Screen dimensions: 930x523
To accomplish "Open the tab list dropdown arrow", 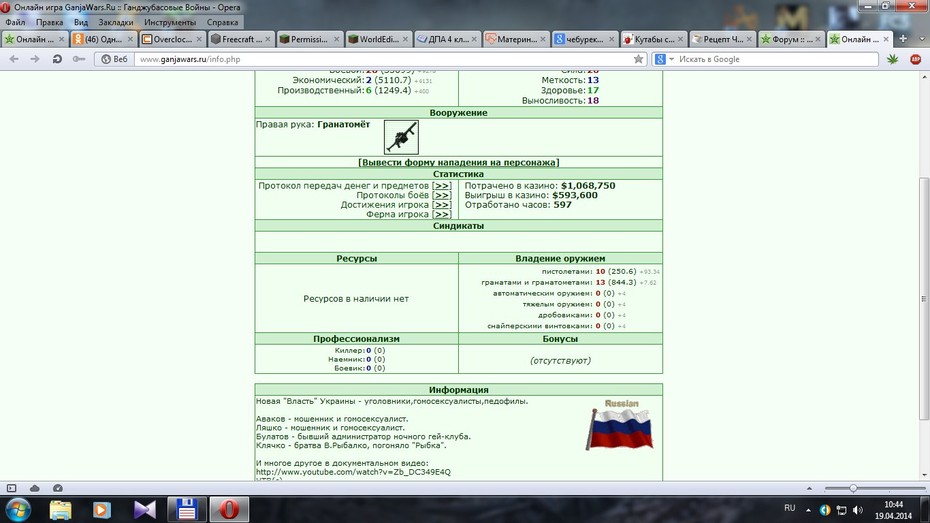I will coord(922,39).
